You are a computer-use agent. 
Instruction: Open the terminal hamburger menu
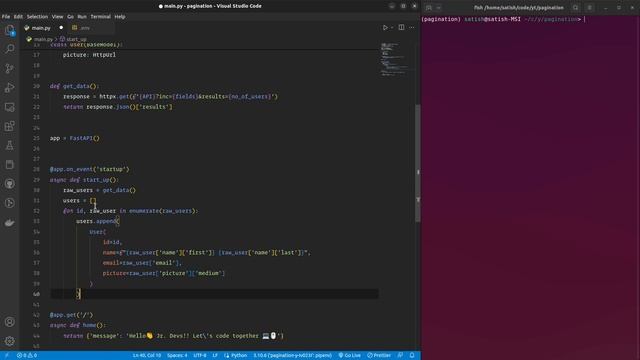(589, 7)
